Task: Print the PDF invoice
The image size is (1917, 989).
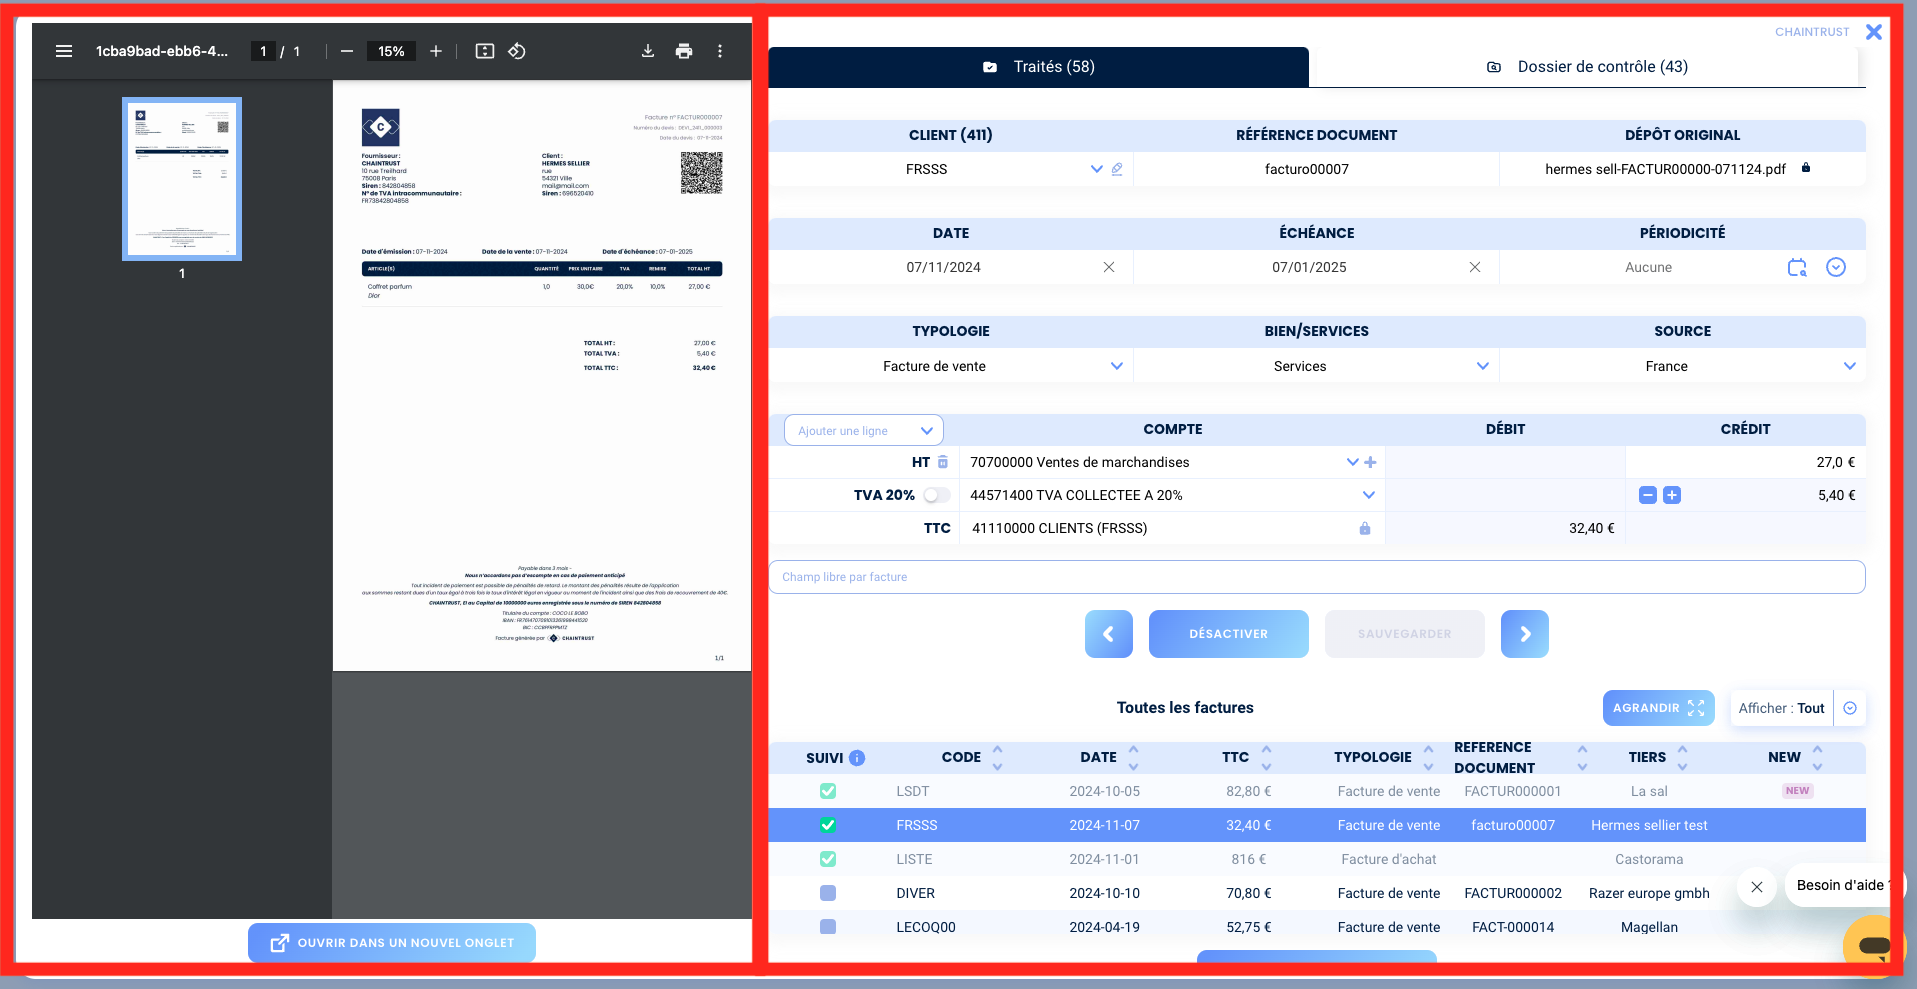Action: pyautogui.click(x=684, y=51)
